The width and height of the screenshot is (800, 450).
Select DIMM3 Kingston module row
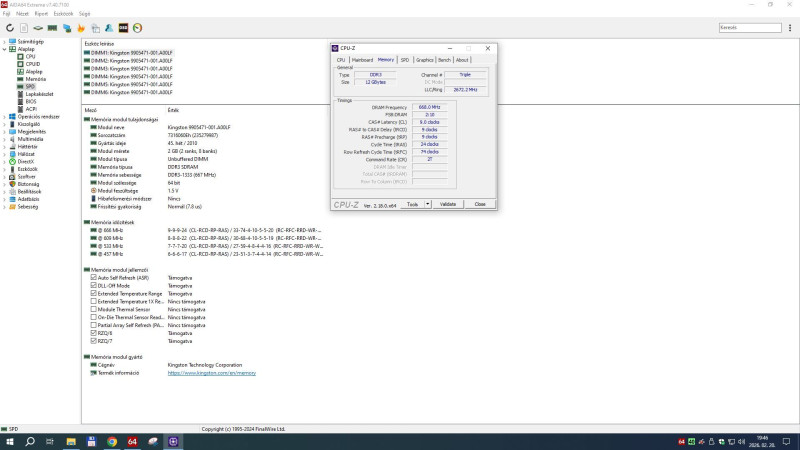click(x=128, y=68)
